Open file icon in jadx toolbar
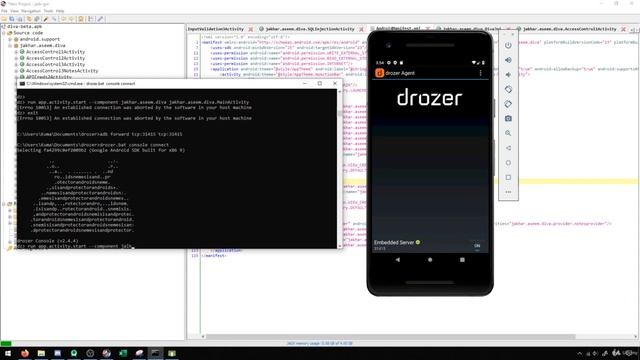The height and width of the screenshot is (360, 640). [x=4, y=19]
